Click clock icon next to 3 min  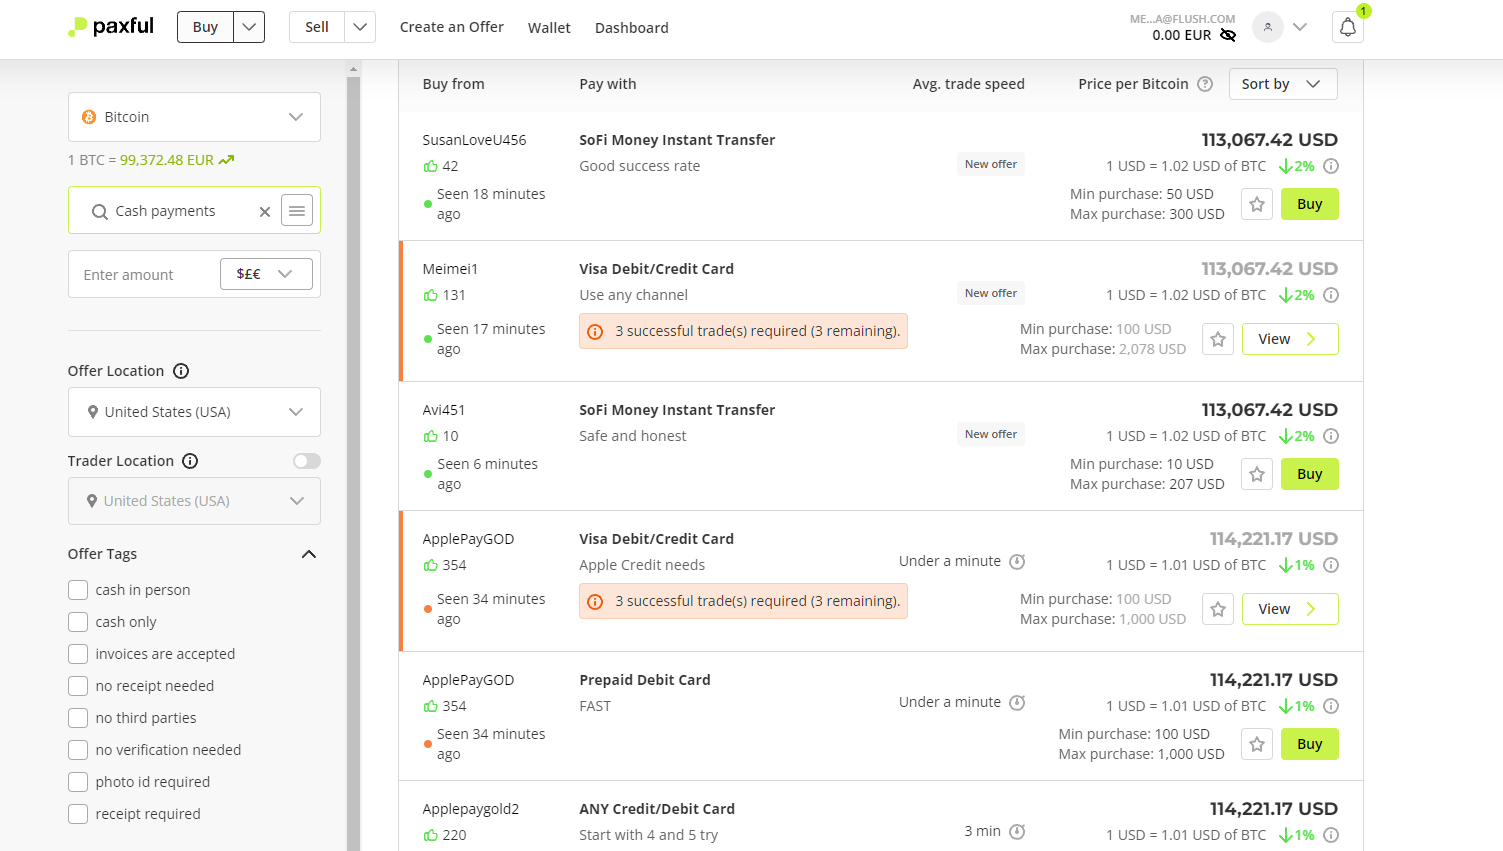(1017, 831)
